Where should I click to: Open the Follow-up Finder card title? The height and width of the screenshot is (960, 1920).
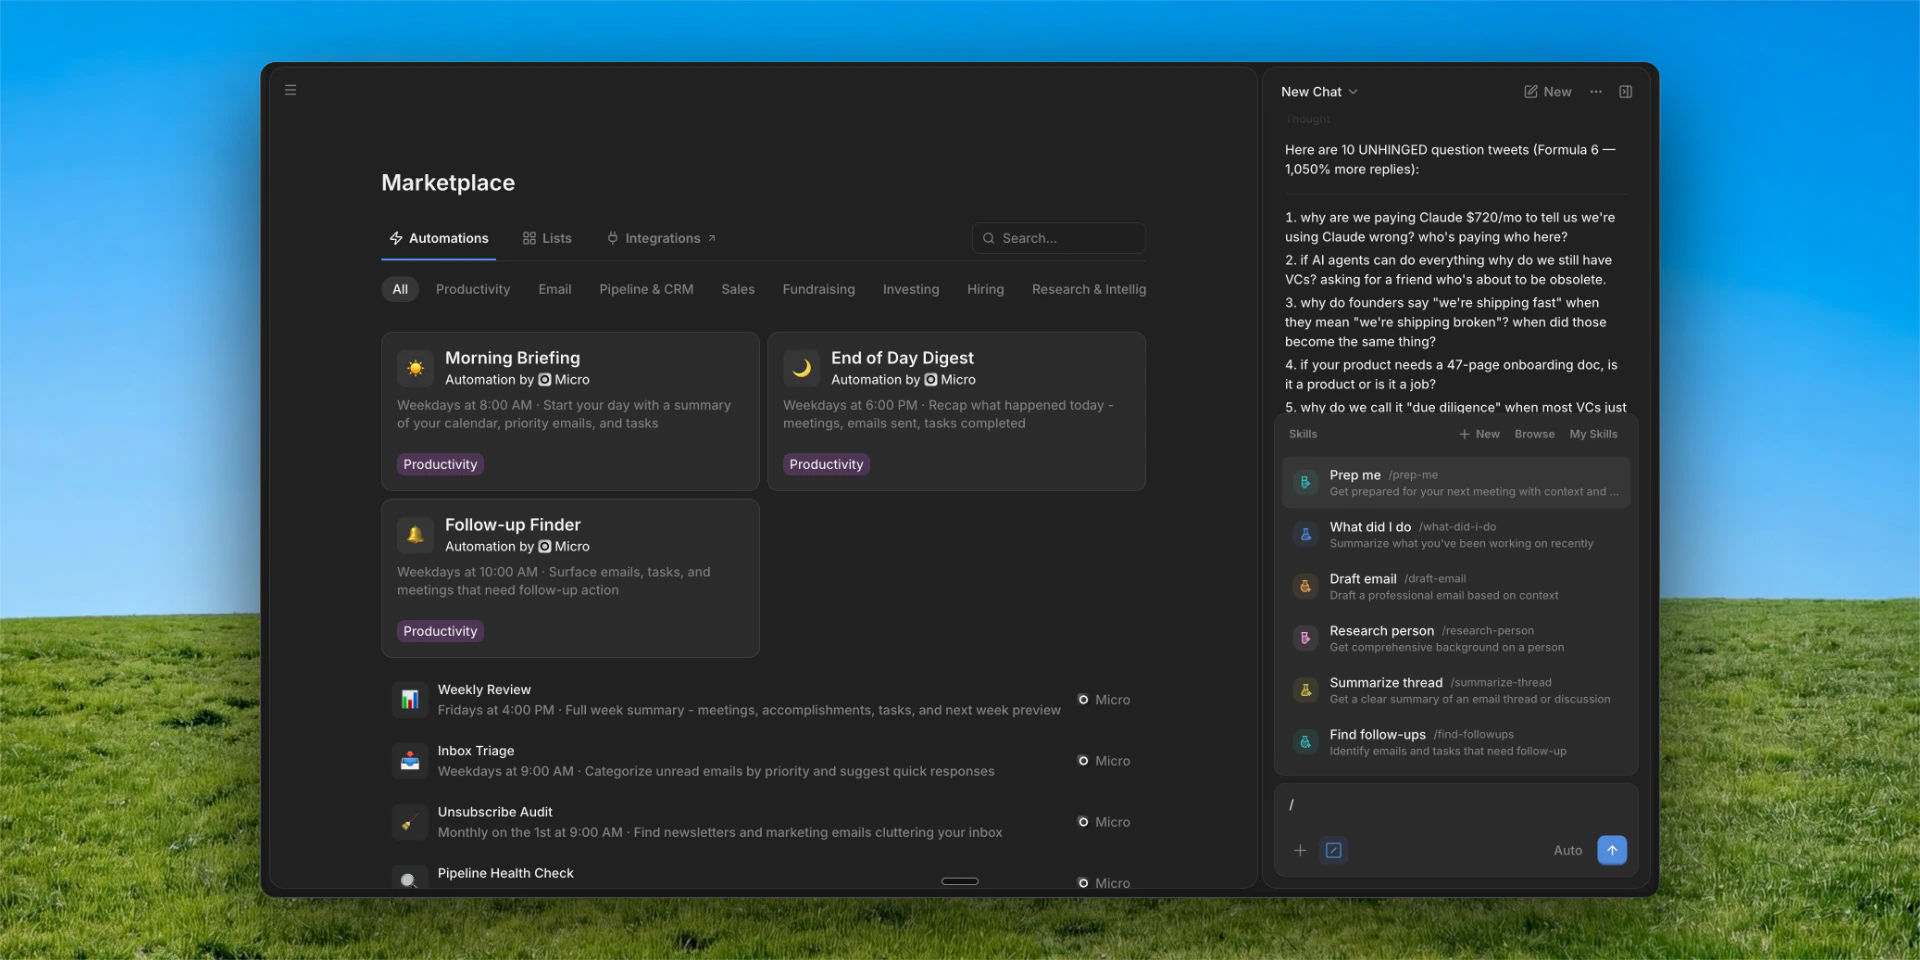click(512, 525)
